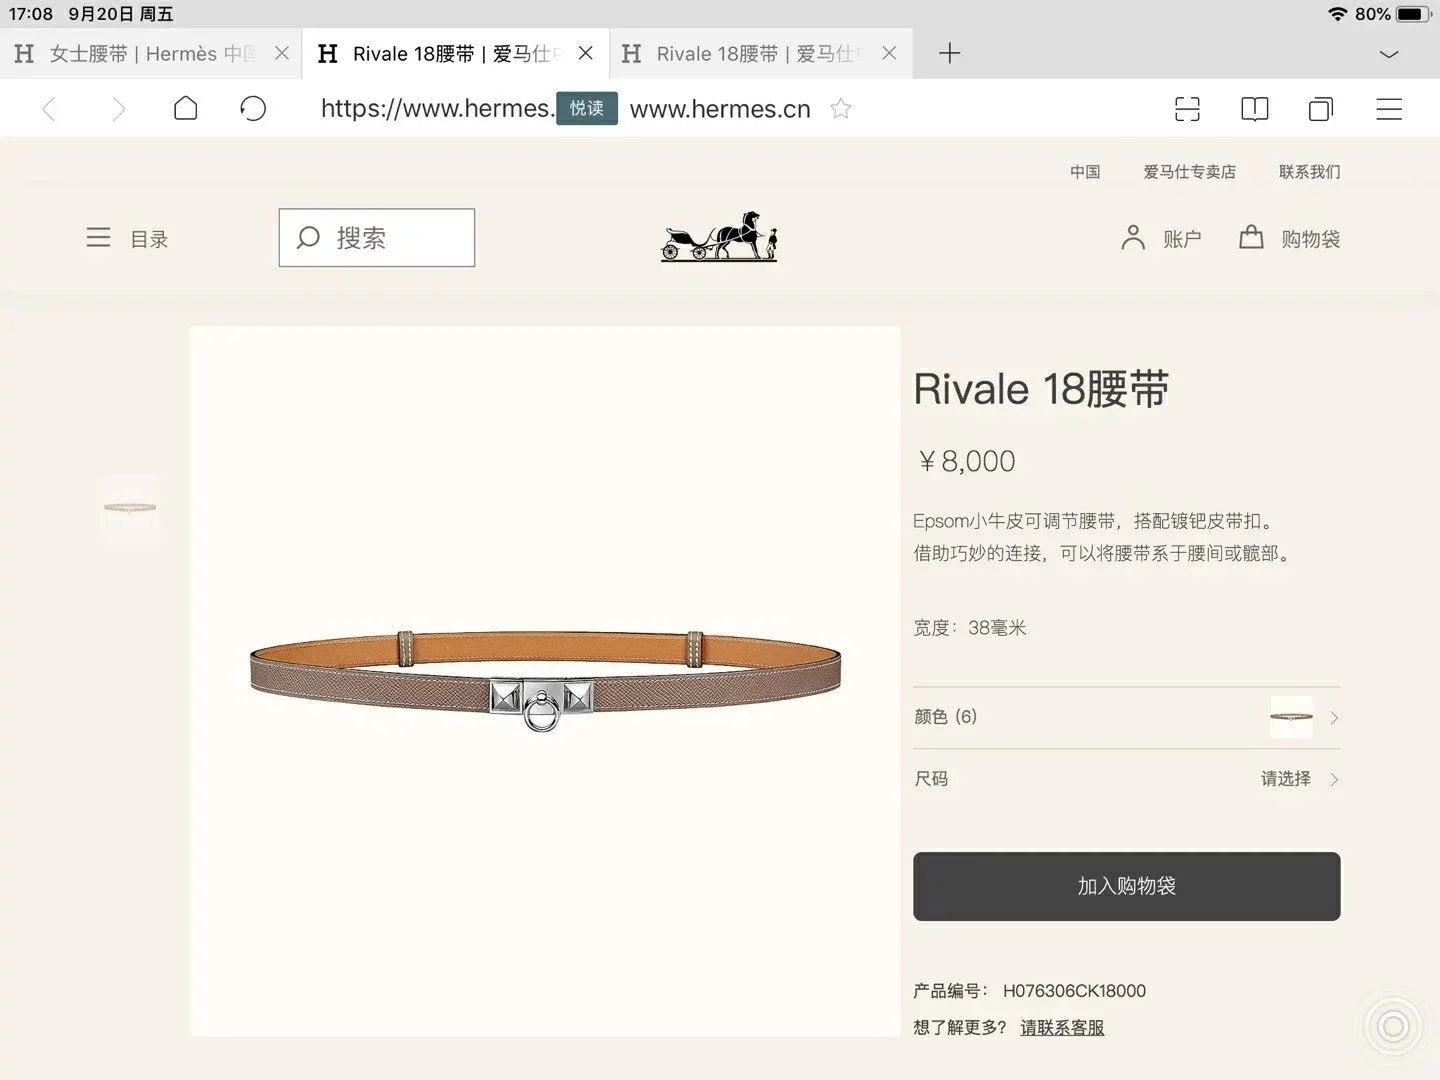The height and width of the screenshot is (1080, 1440).
Task: Tap the scan QR code icon
Action: 1187,109
